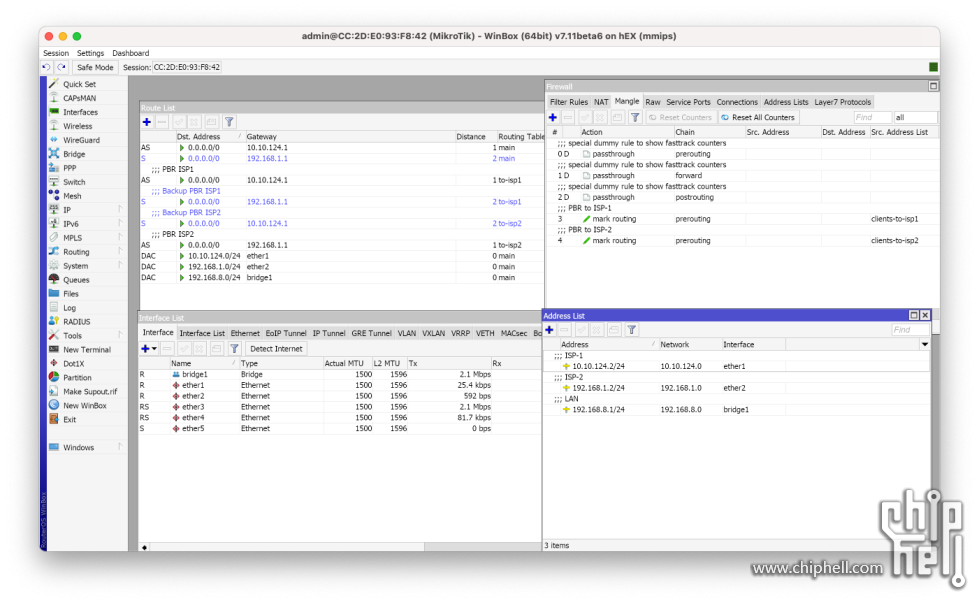The height and width of the screenshot is (603, 979).
Task: Open the 'all' filter dropdown in Firewall
Action: point(915,117)
